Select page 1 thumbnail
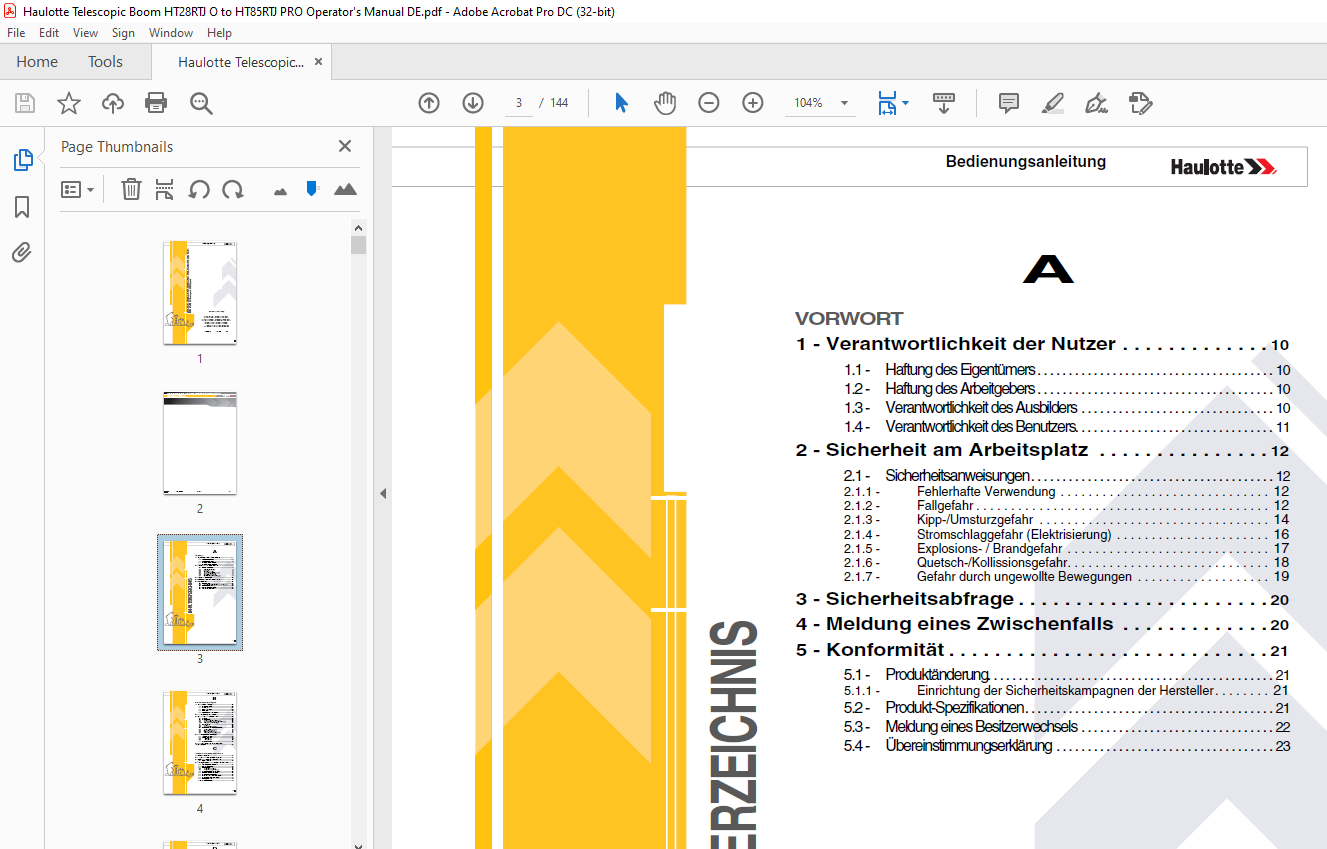Viewport: 1327px width, 849px height. click(x=200, y=293)
